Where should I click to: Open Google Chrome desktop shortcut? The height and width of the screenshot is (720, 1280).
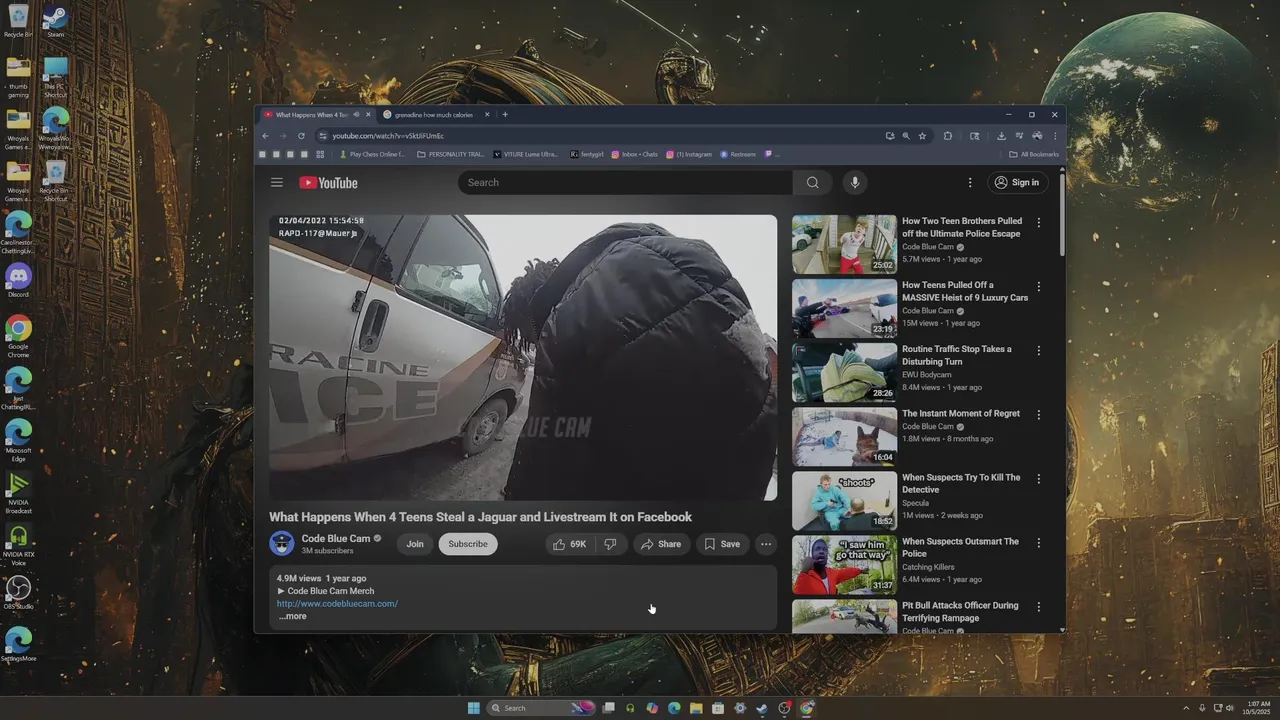[x=18, y=336]
